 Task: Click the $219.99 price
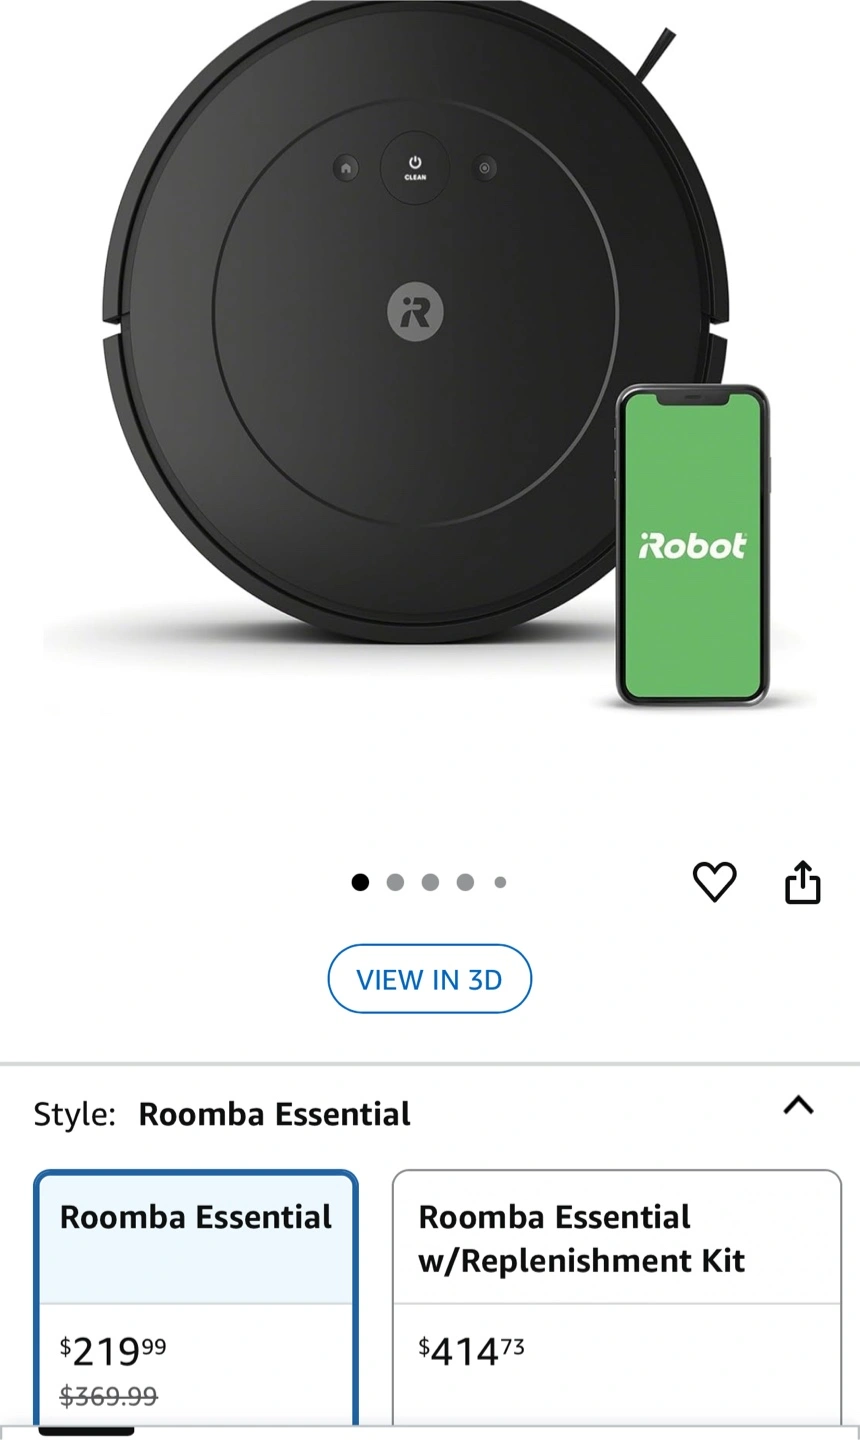click(x=113, y=1351)
